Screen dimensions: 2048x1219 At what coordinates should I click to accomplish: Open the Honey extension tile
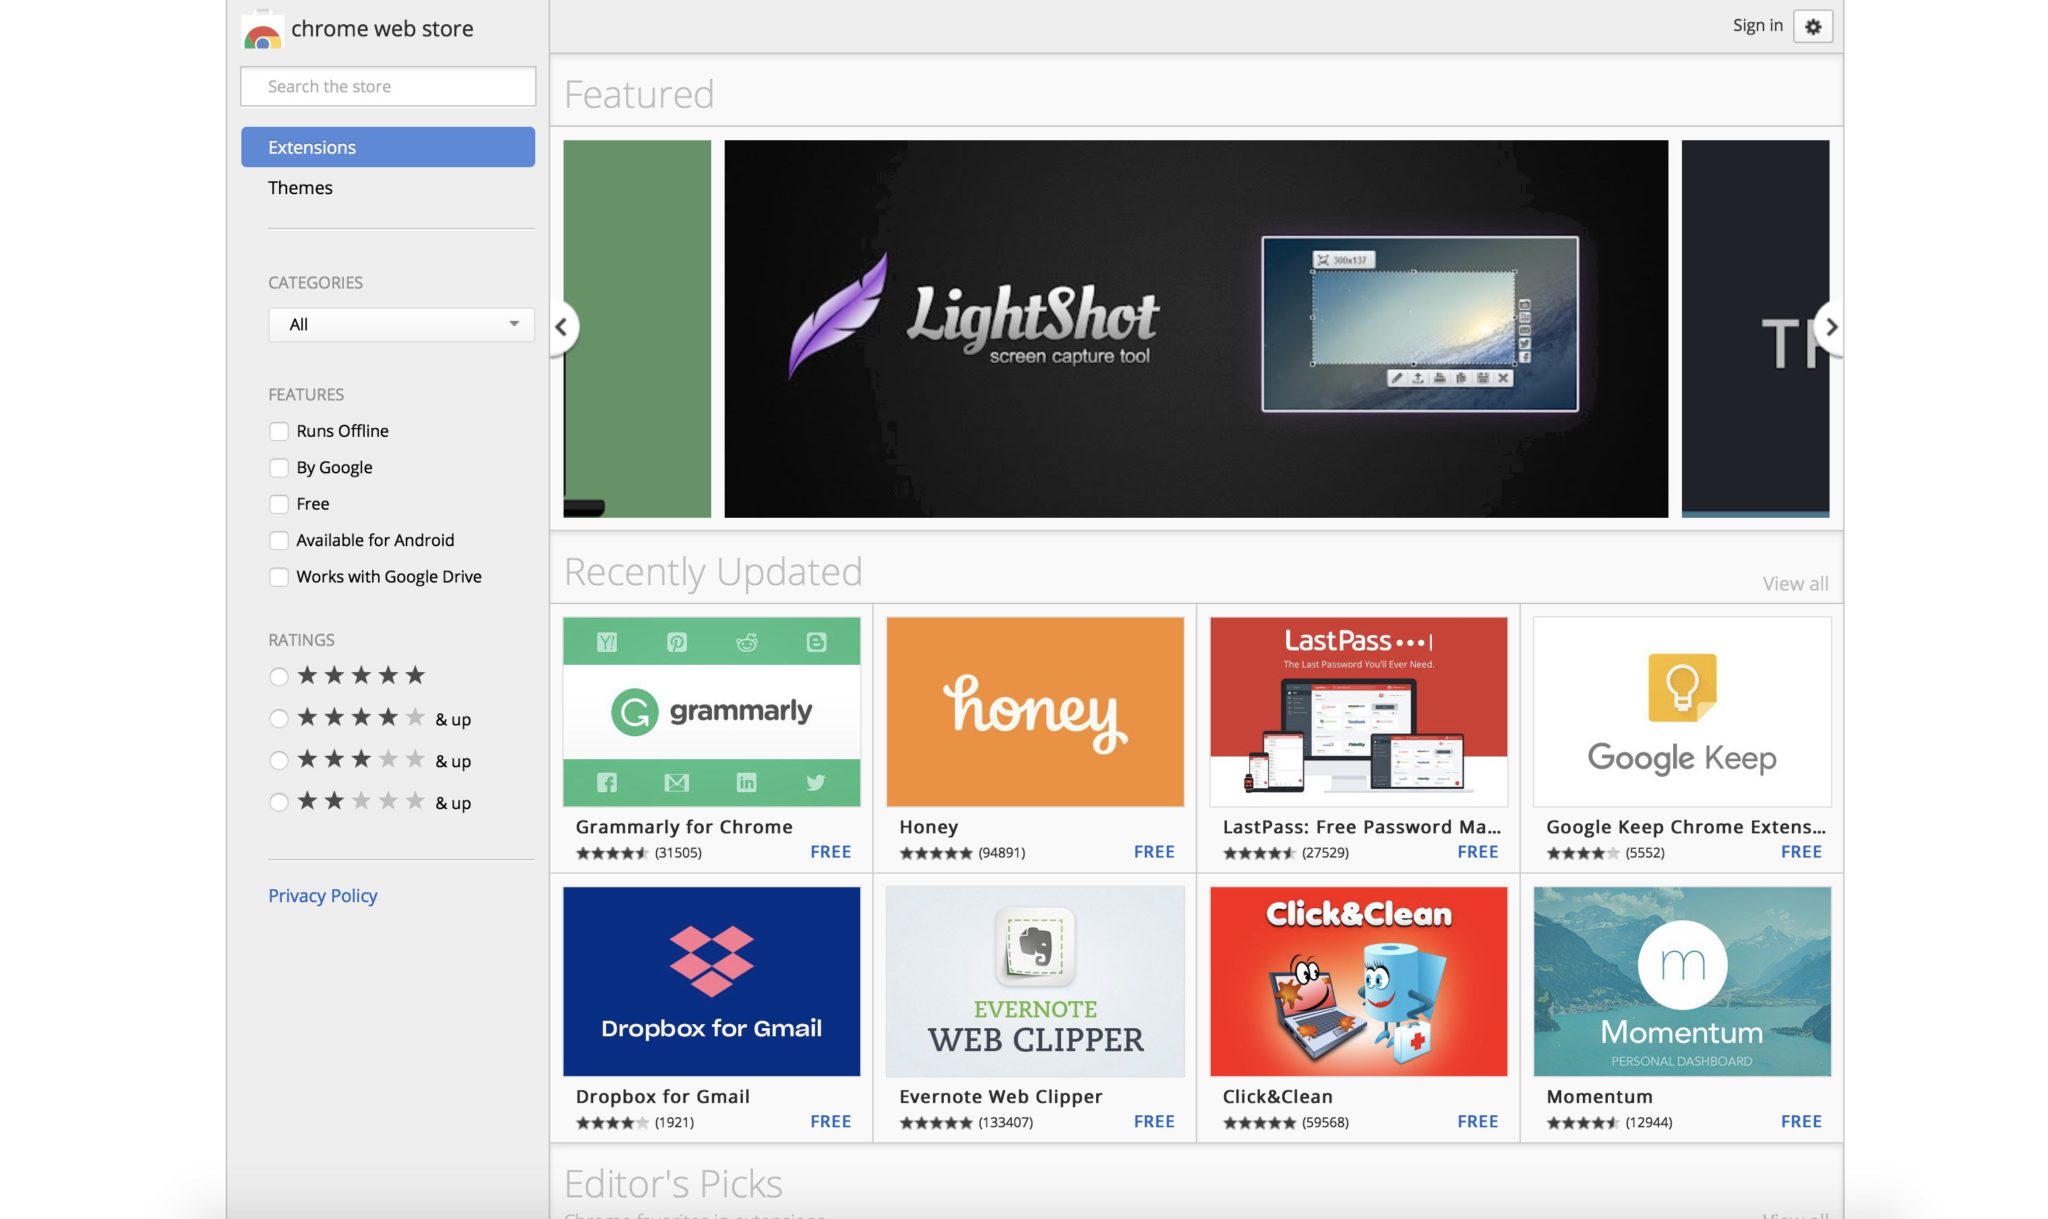click(x=1034, y=711)
